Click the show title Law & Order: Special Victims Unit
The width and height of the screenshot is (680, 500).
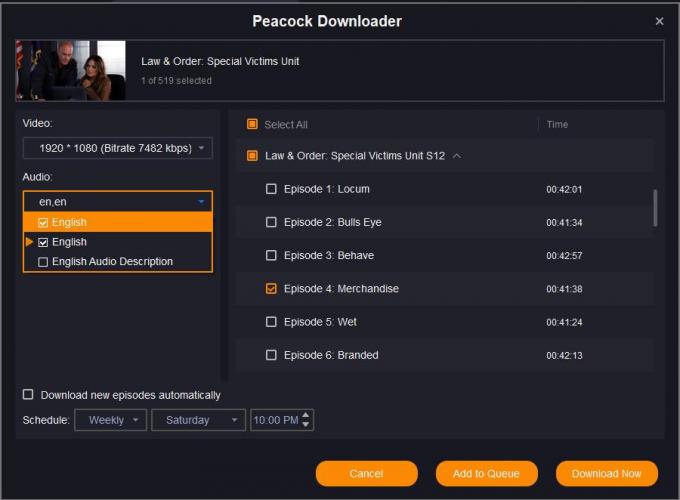click(x=220, y=62)
